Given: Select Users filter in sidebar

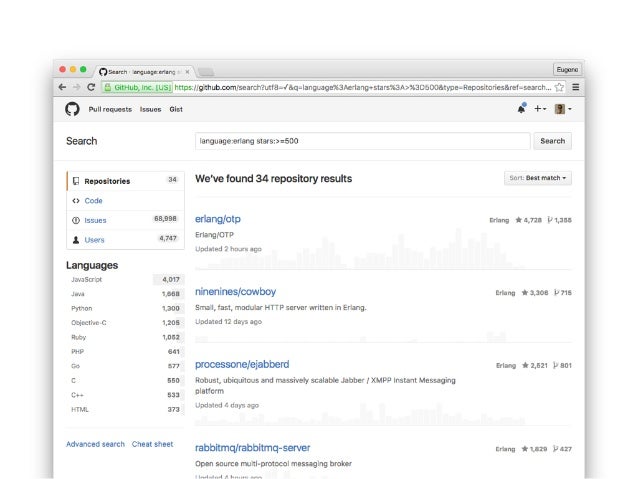Looking at the screenshot, I should [x=125, y=240].
